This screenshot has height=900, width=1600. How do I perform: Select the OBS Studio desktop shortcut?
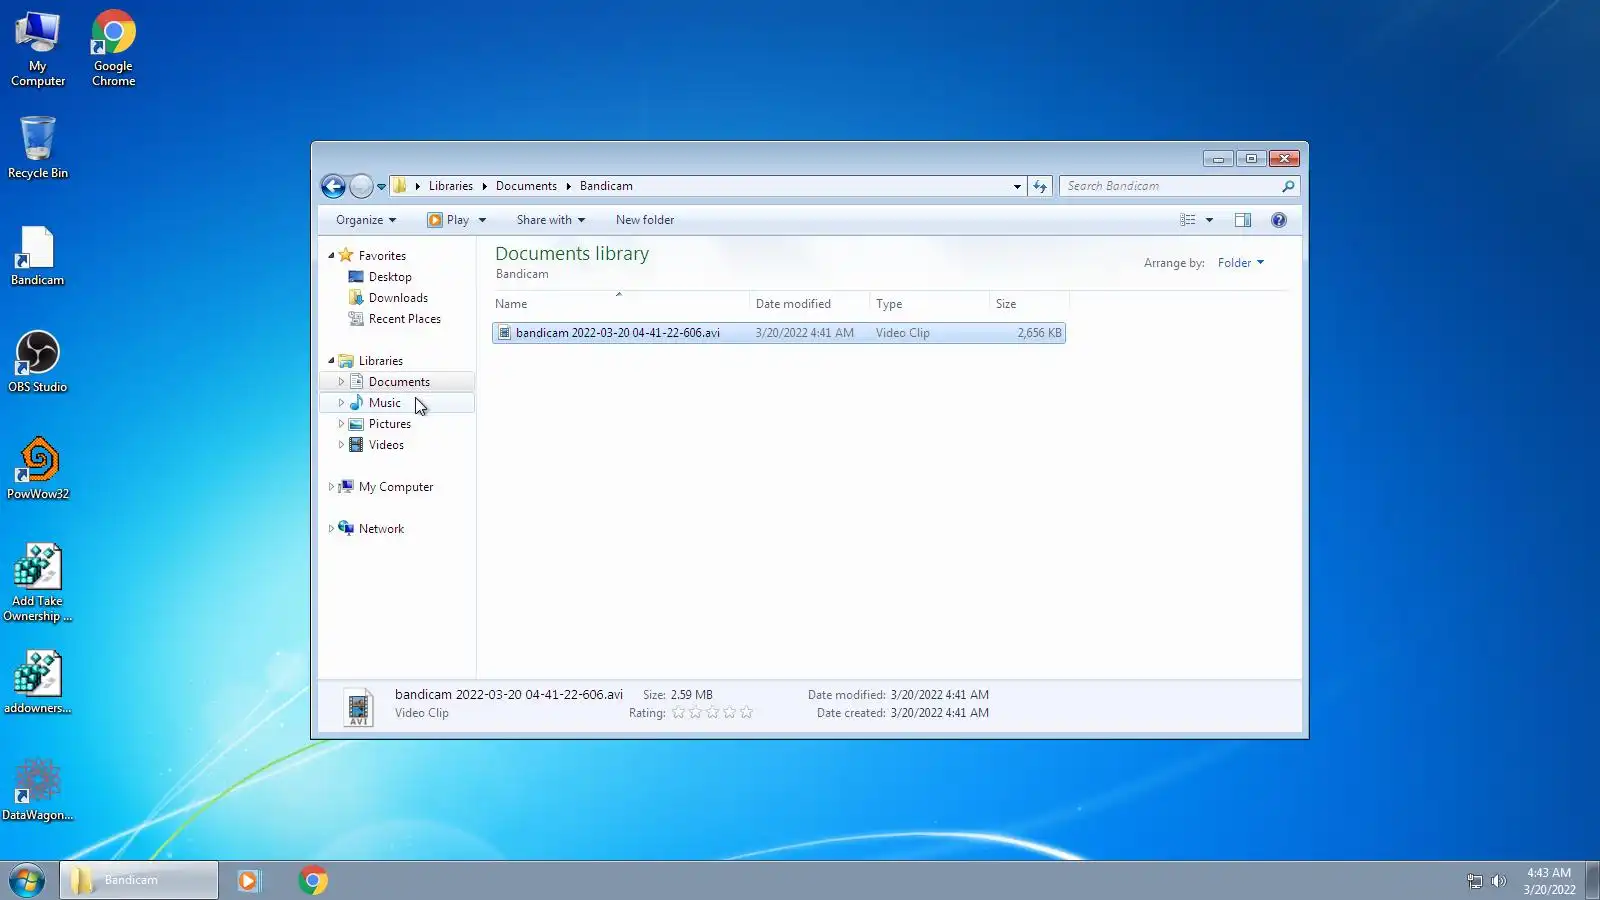pyautogui.click(x=38, y=362)
